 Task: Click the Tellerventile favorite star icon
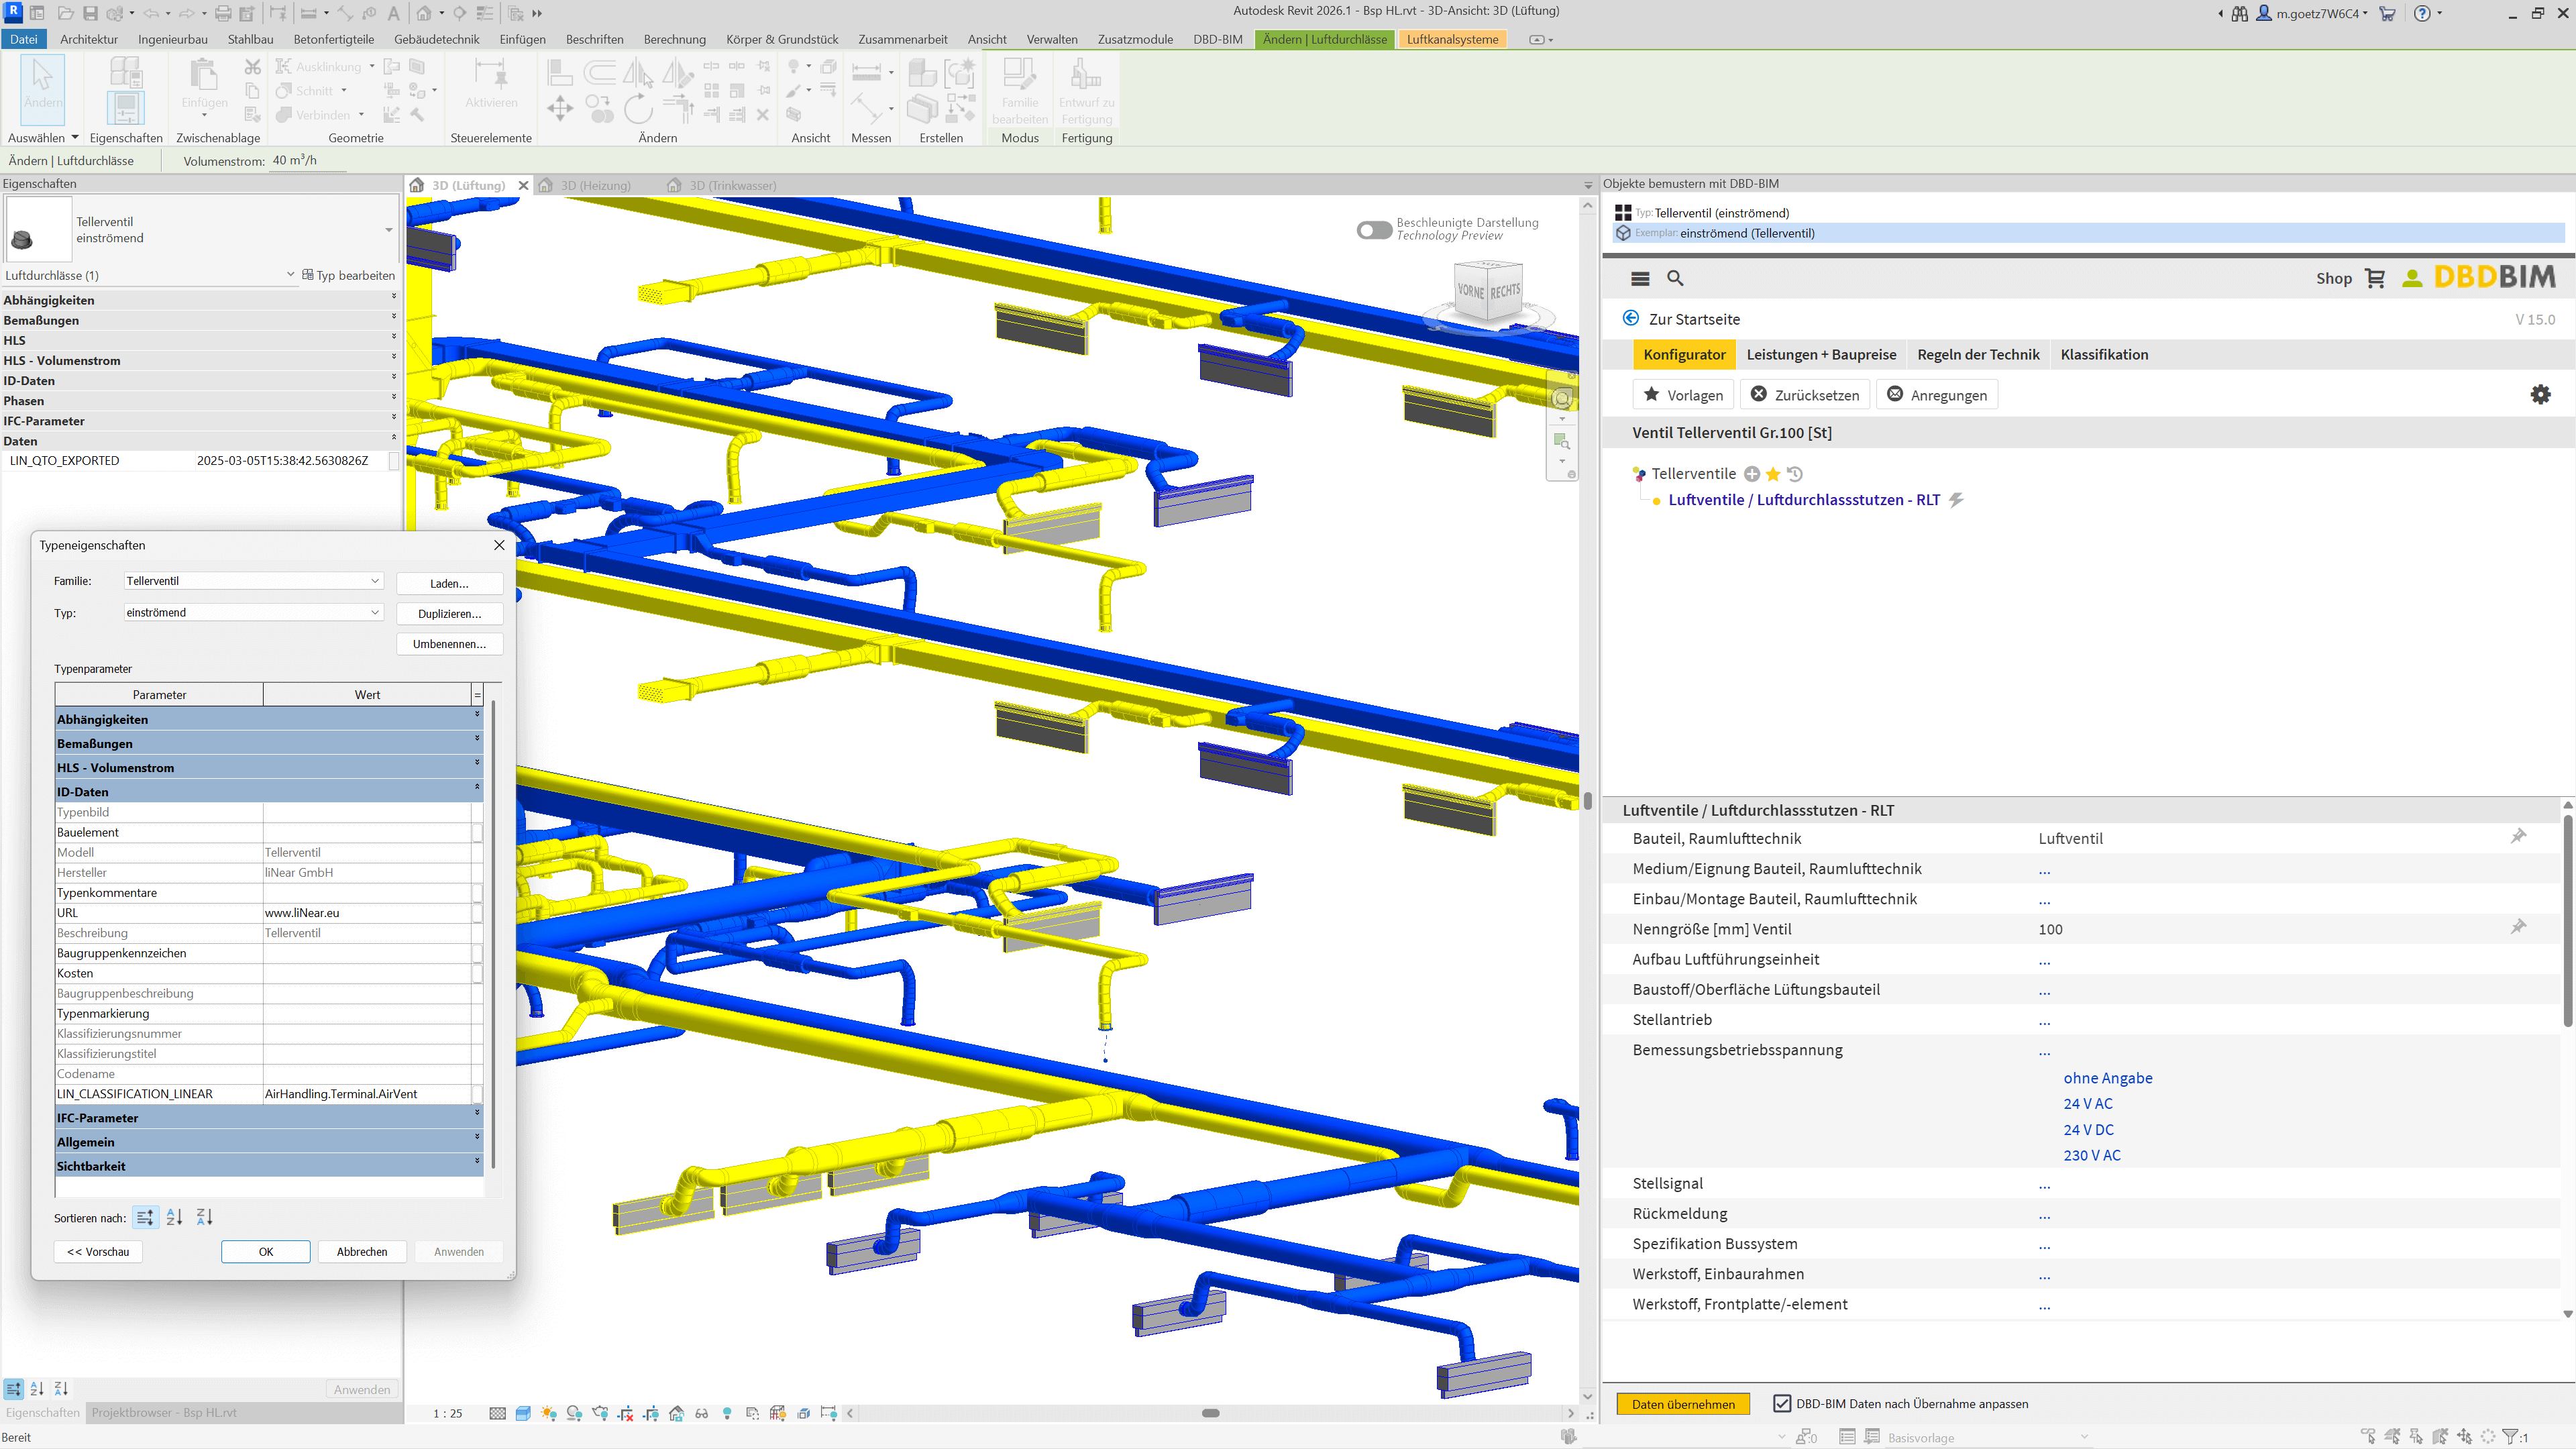click(x=1773, y=474)
